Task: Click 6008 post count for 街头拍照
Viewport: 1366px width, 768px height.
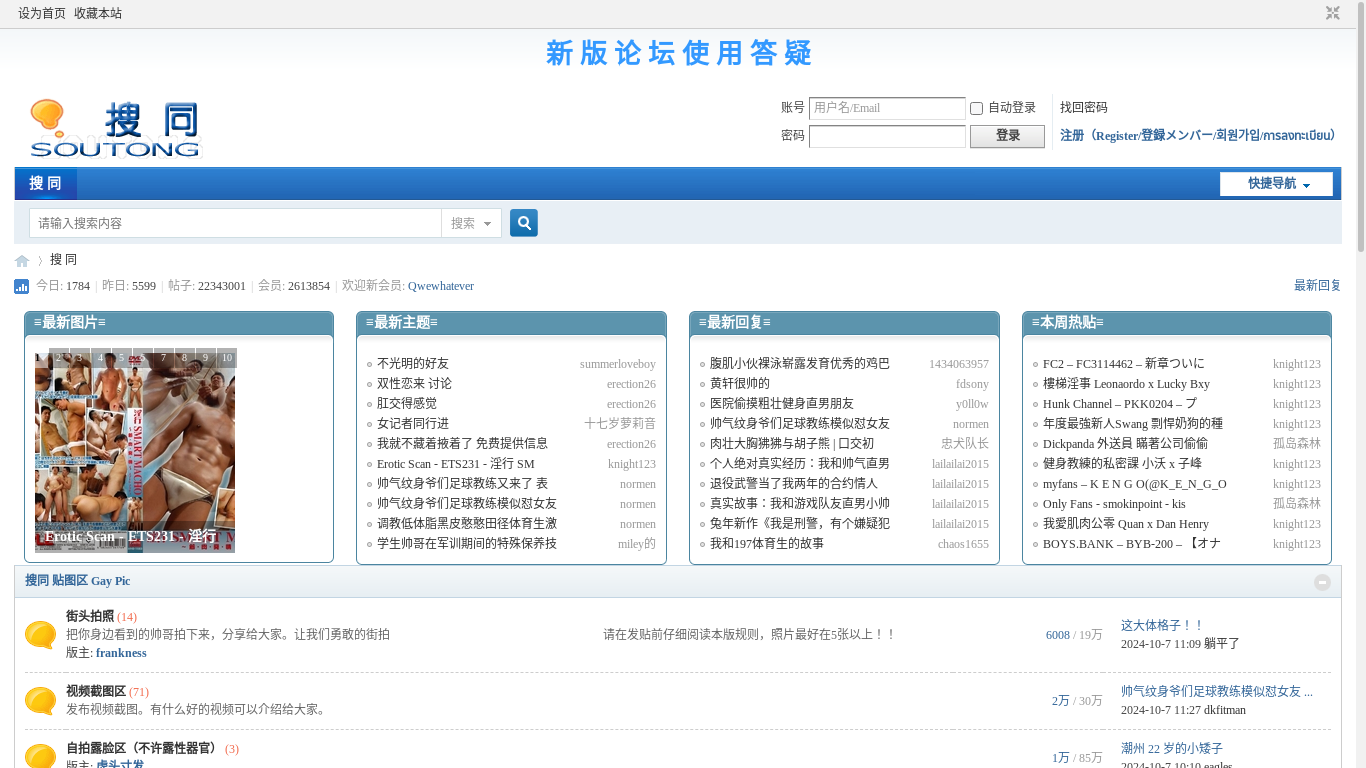Action: (1058, 635)
